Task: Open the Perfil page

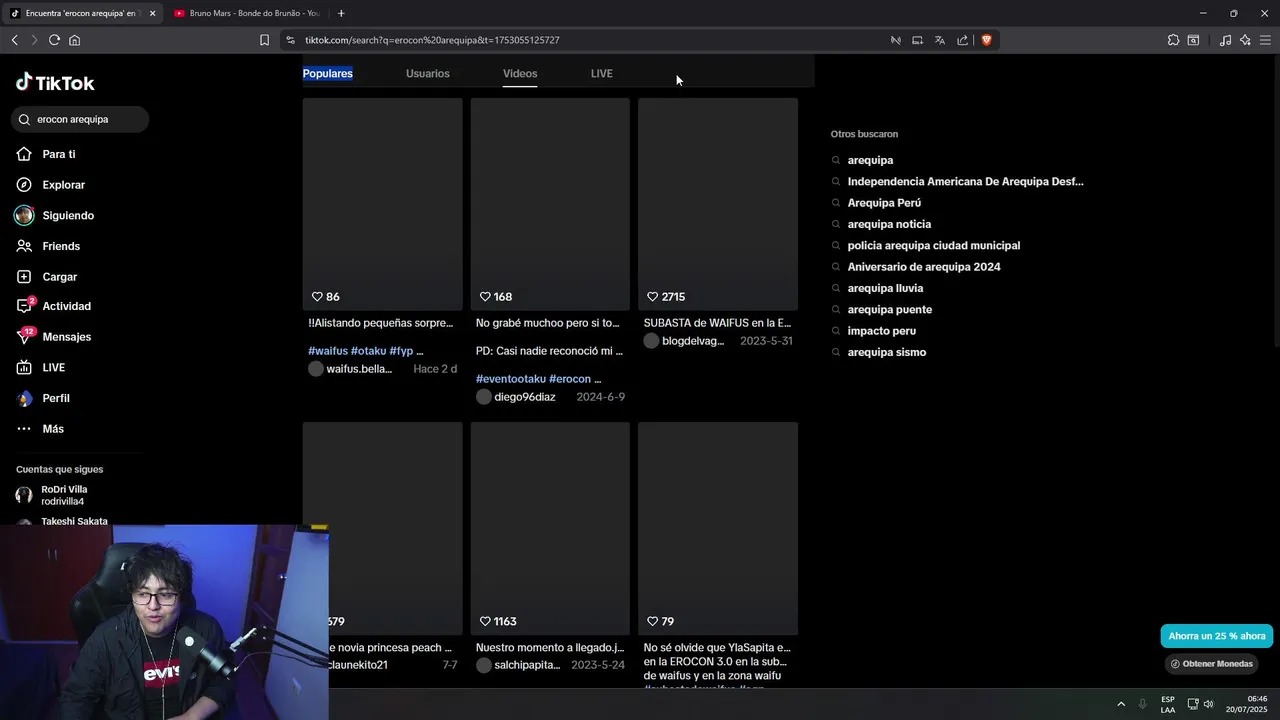Action: pos(43,398)
